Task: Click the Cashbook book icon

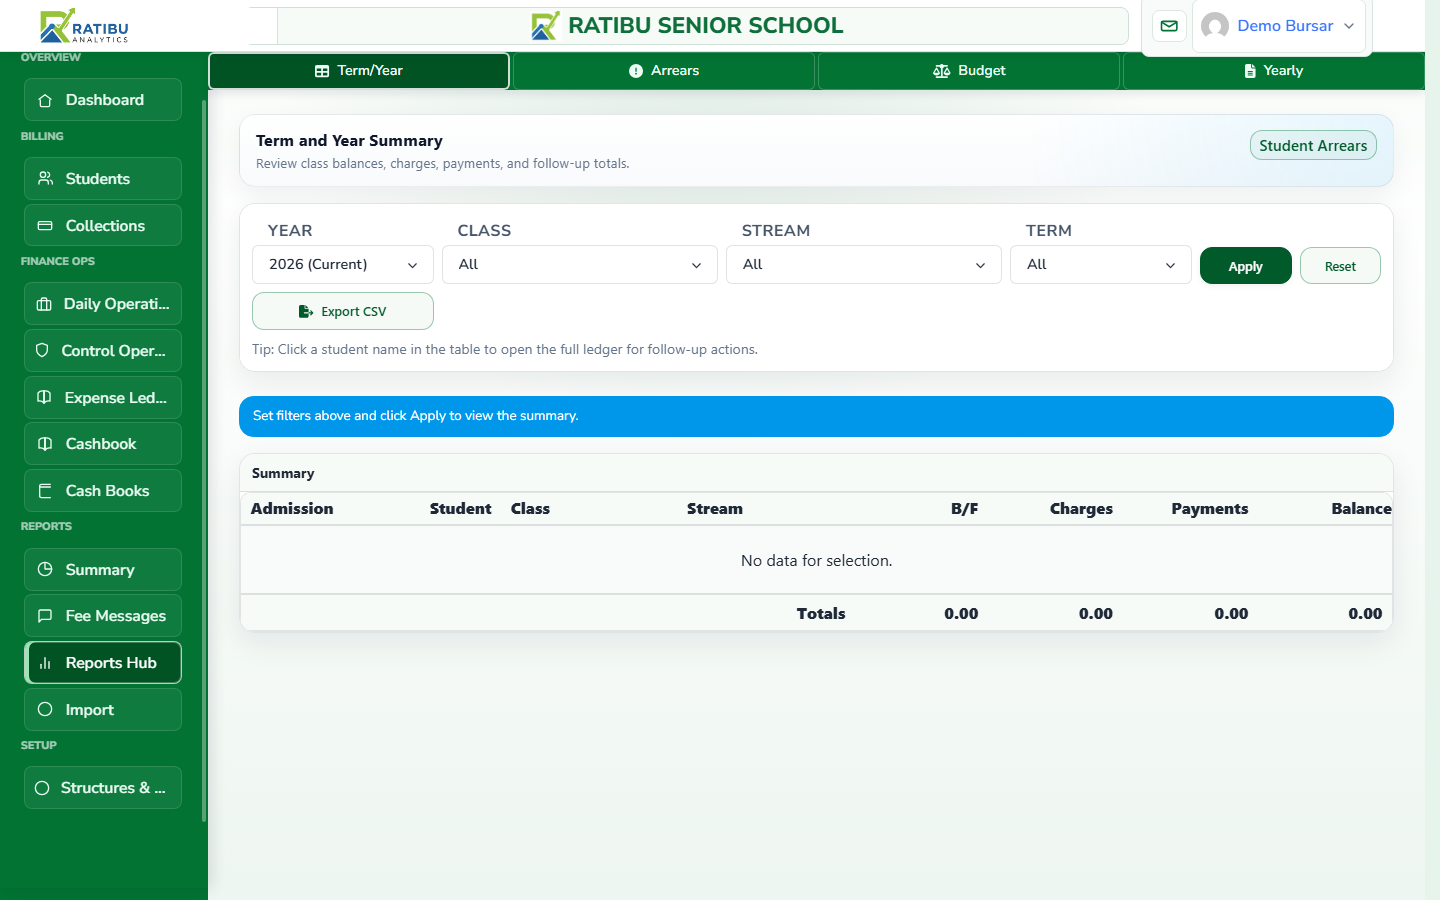Action: [45, 444]
